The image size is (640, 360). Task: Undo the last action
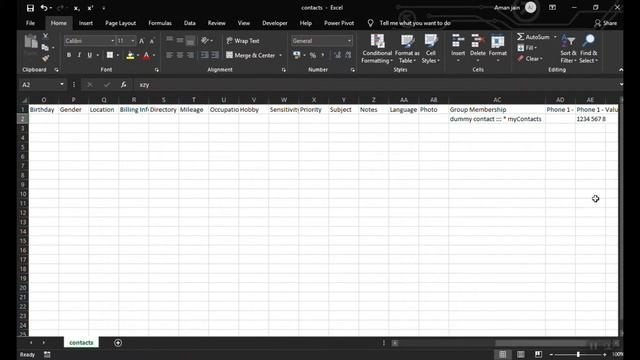pyautogui.click(x=43, y=8)
